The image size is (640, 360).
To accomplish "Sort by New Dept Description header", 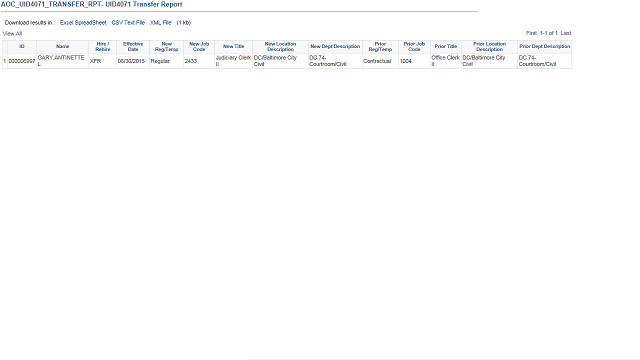I will pyautogui.click(x=335, y=47).
